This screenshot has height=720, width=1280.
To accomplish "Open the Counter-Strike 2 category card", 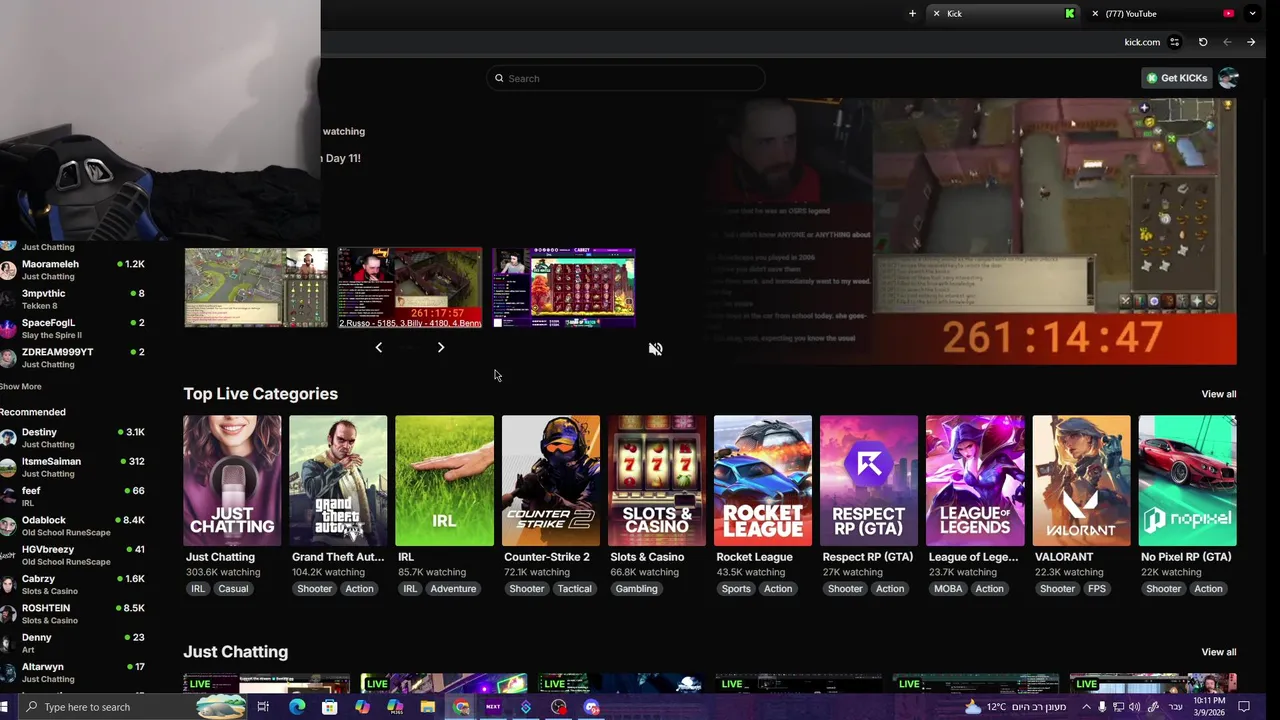I will click(551, 481).
